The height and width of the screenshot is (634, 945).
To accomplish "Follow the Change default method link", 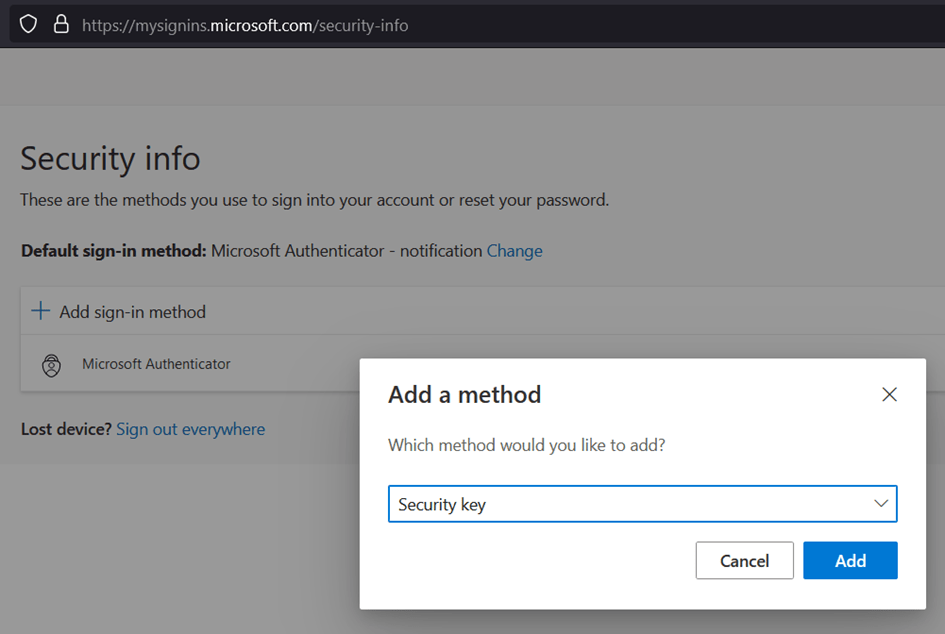I will point(514,251).
